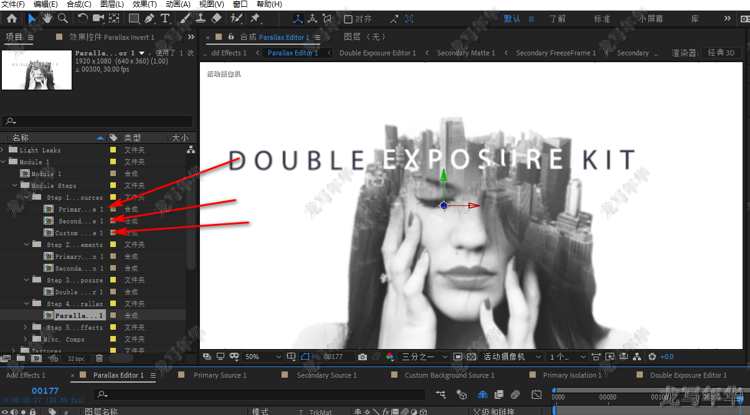Select the Rectangle shape tool
The image size is (750, 415).
click(134, 19)
